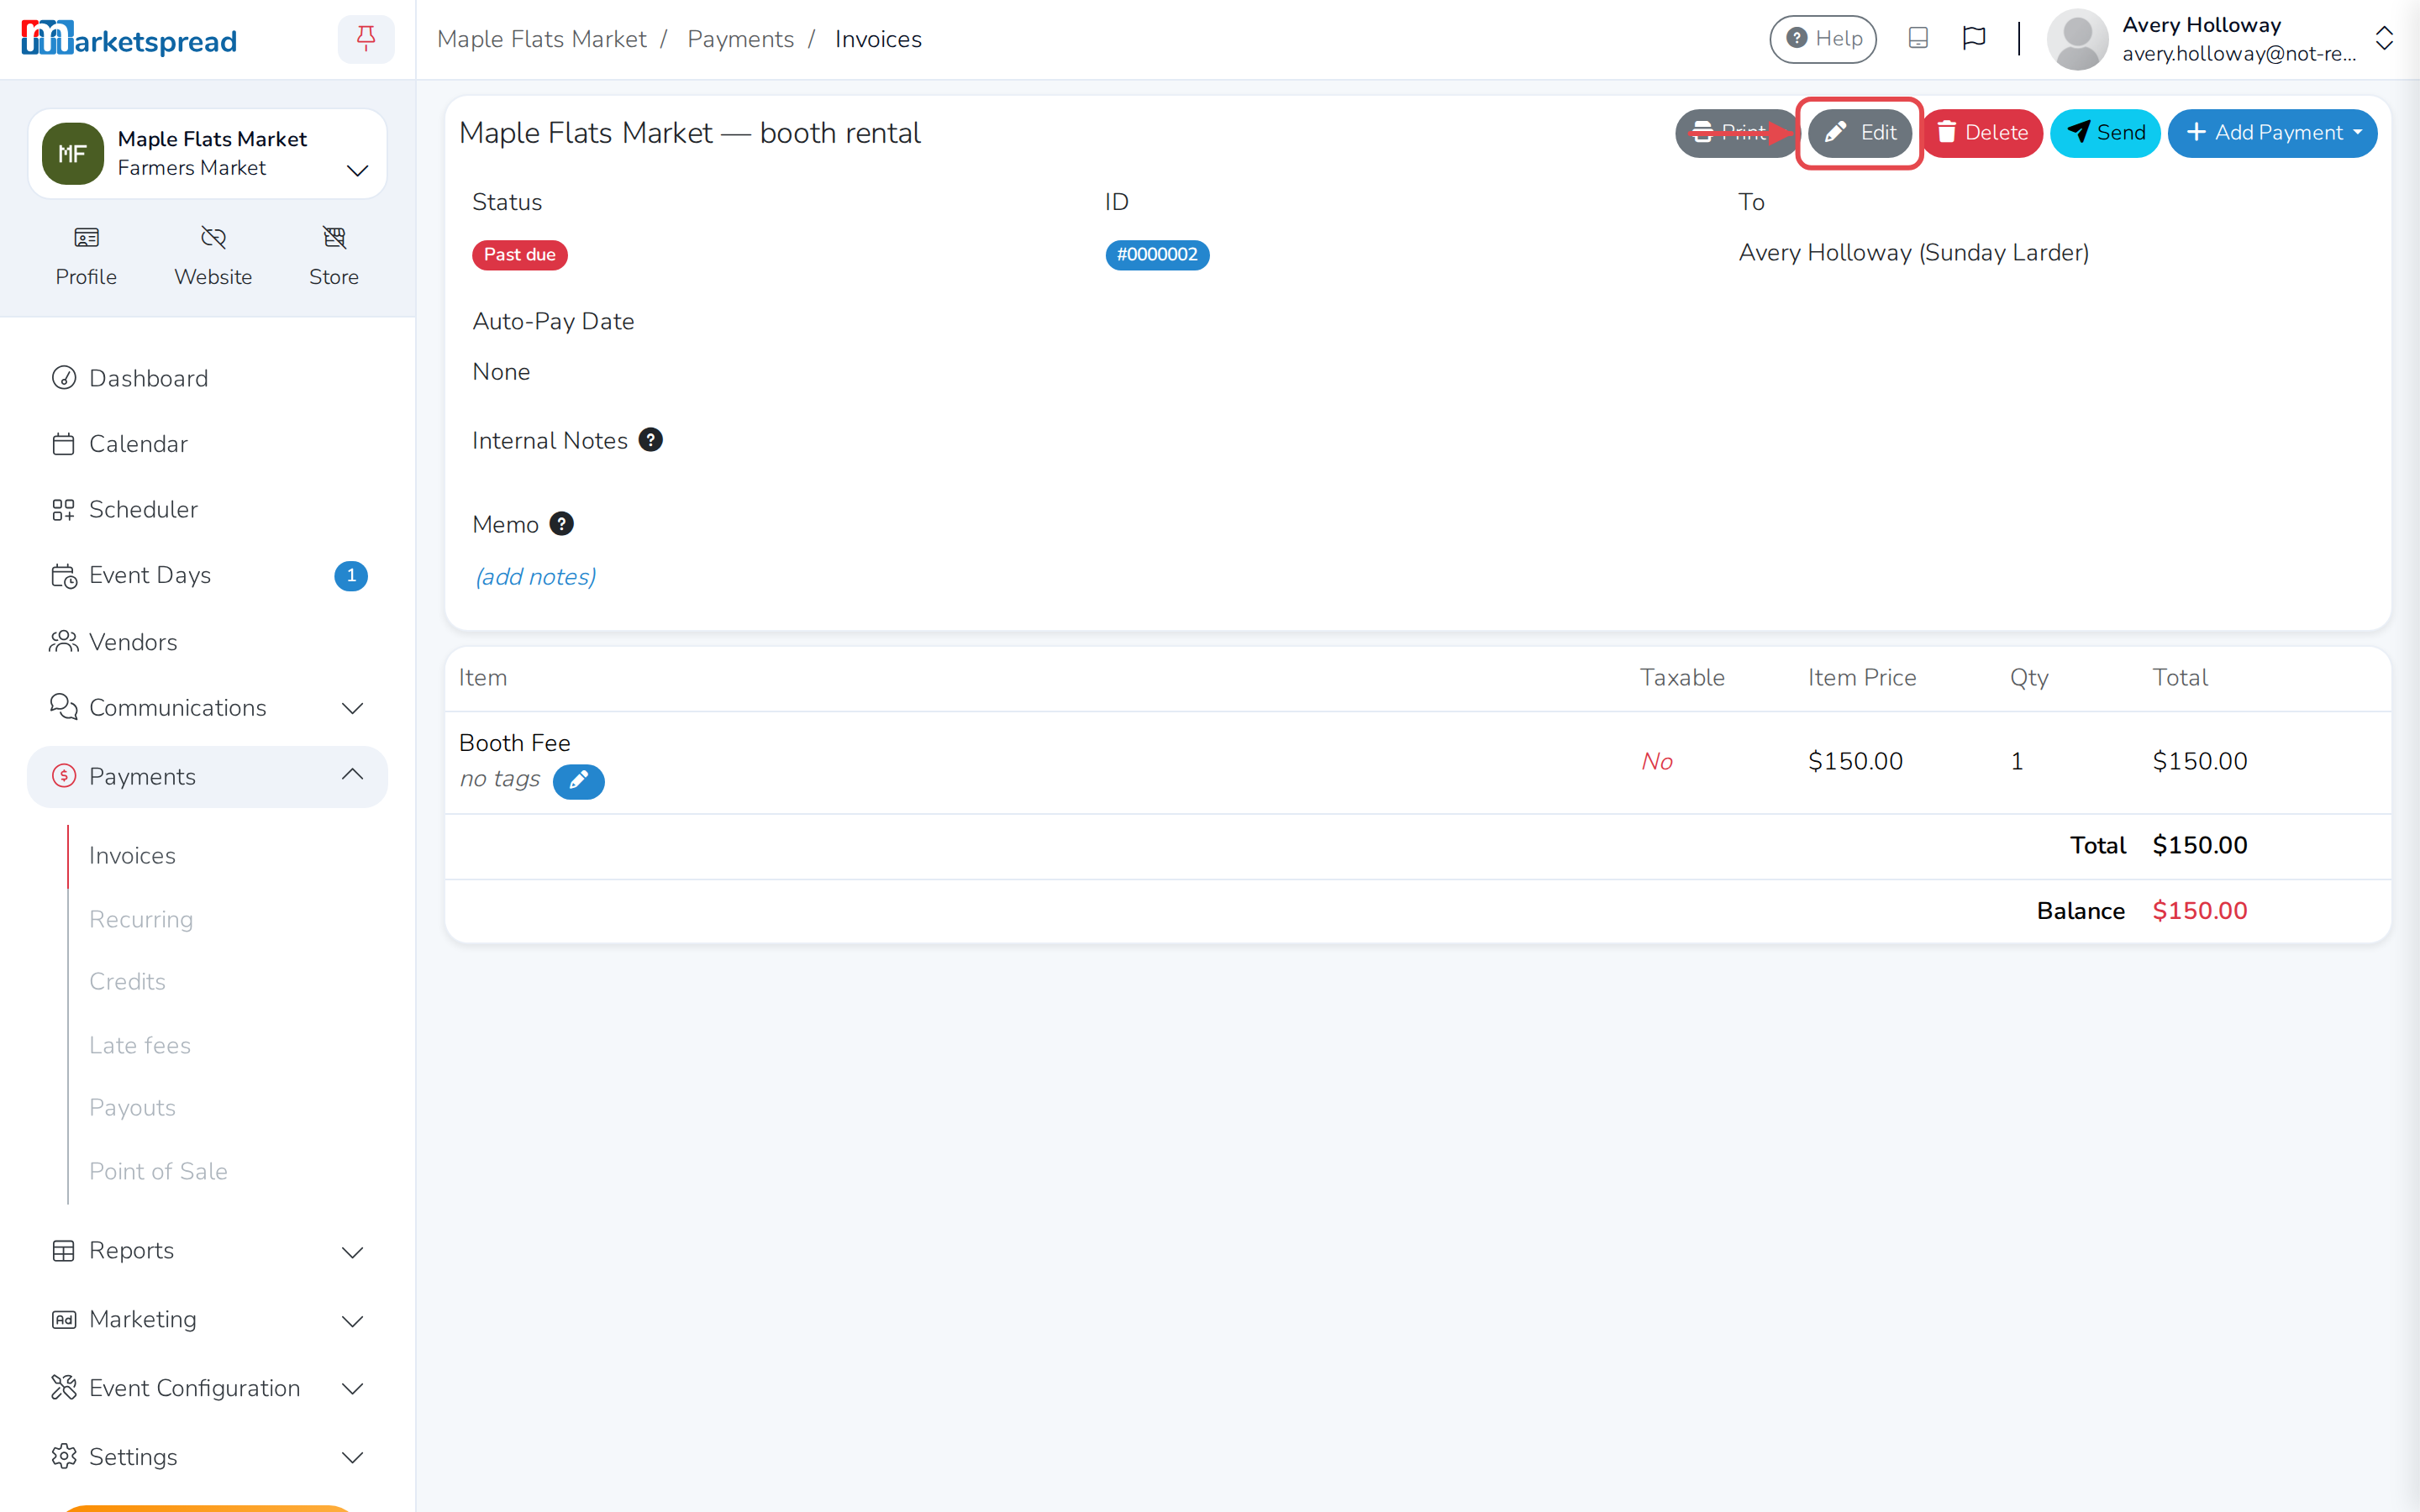
Task: Click the red Delete button
Action: (x=1982, y=133)
